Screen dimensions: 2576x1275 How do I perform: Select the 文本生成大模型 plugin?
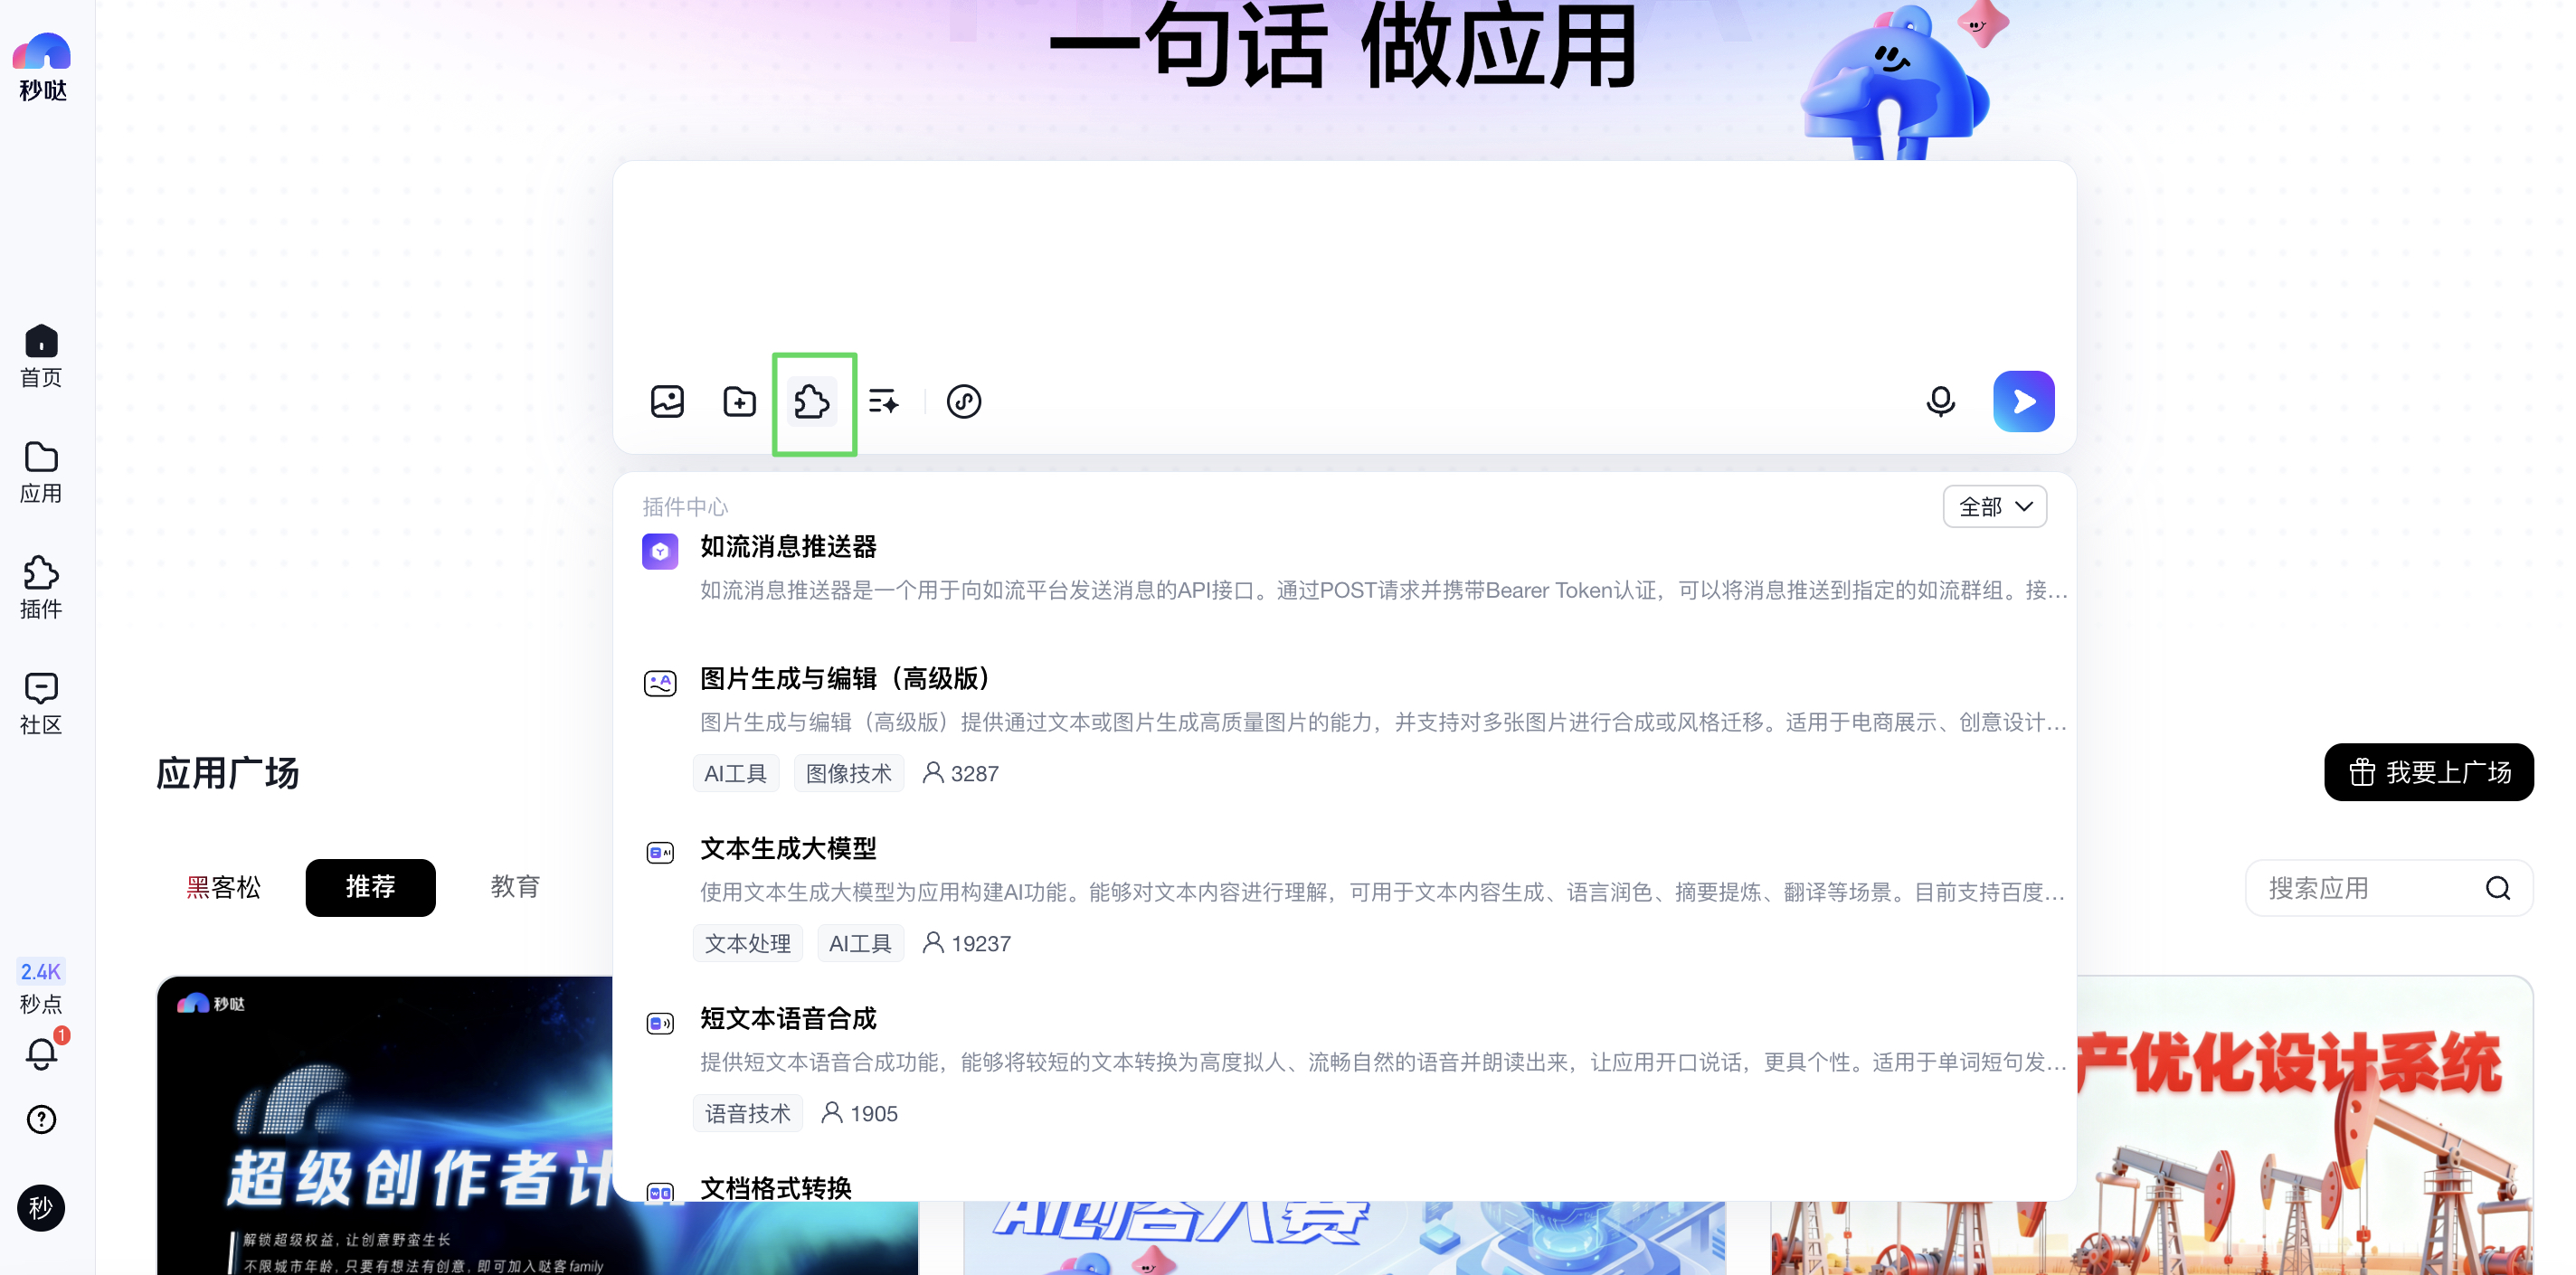(788, 849)
